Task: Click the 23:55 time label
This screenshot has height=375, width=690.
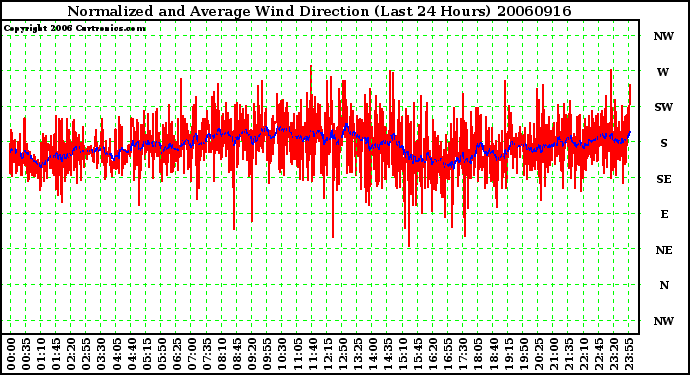Action: (x=628, y=354)
